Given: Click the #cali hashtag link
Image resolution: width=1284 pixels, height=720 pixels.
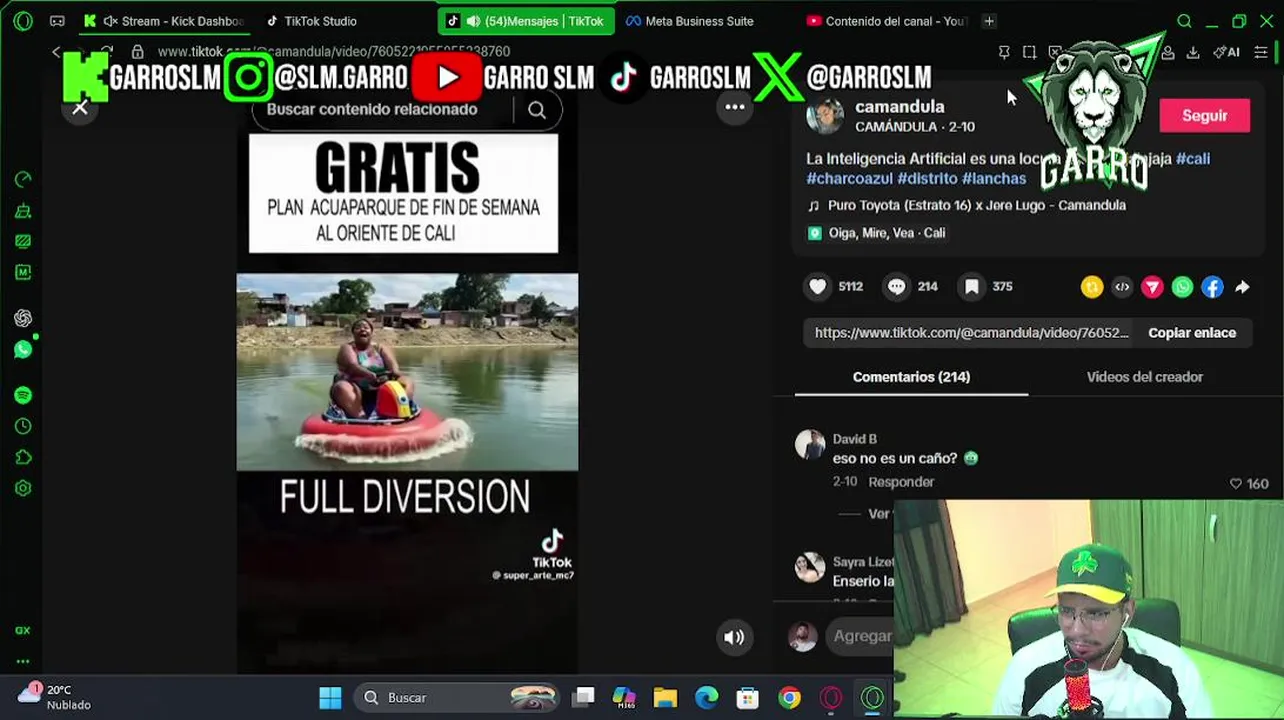Looking at the screenshot, I should [1193, 159].
